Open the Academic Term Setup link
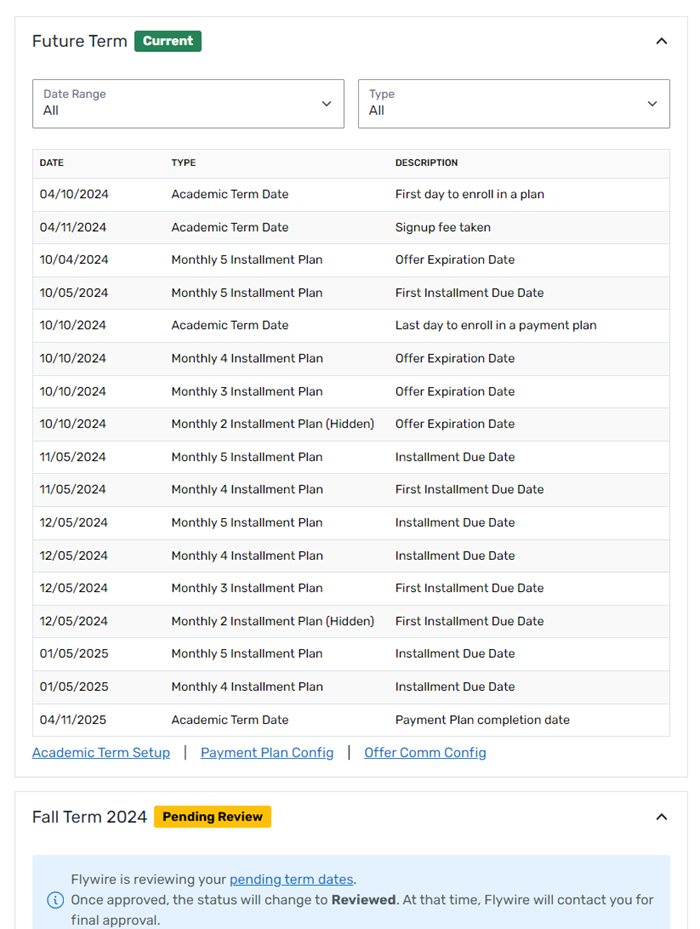The image size is (700, 929). click(101, 752)
